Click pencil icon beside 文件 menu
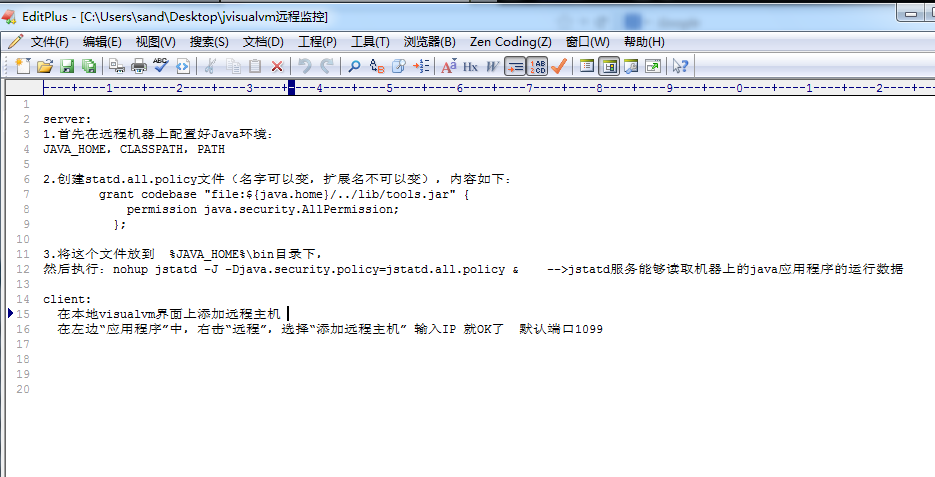935x477 pixels. click(16, 42)
